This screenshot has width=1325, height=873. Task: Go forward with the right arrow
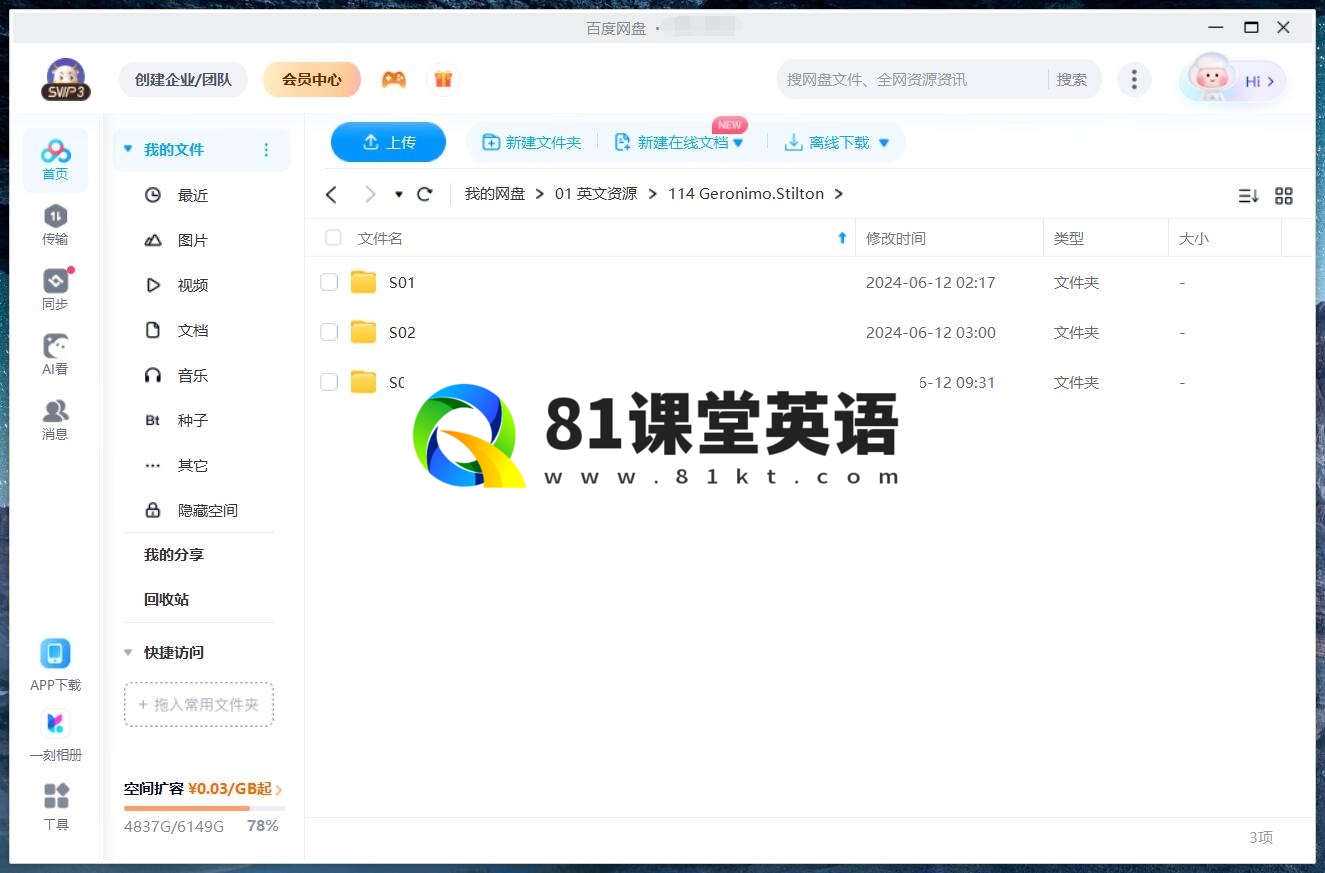(370, 194)
